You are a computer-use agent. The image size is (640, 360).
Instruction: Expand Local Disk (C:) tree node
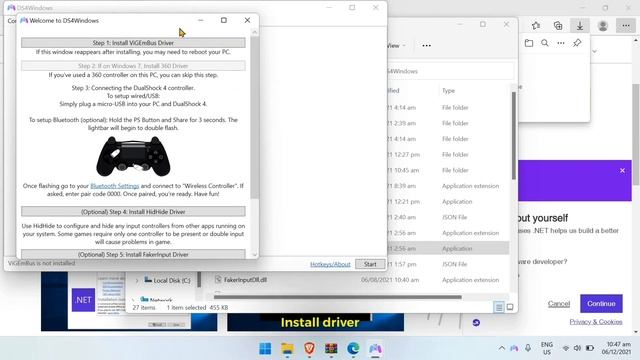tap(137, 280)
